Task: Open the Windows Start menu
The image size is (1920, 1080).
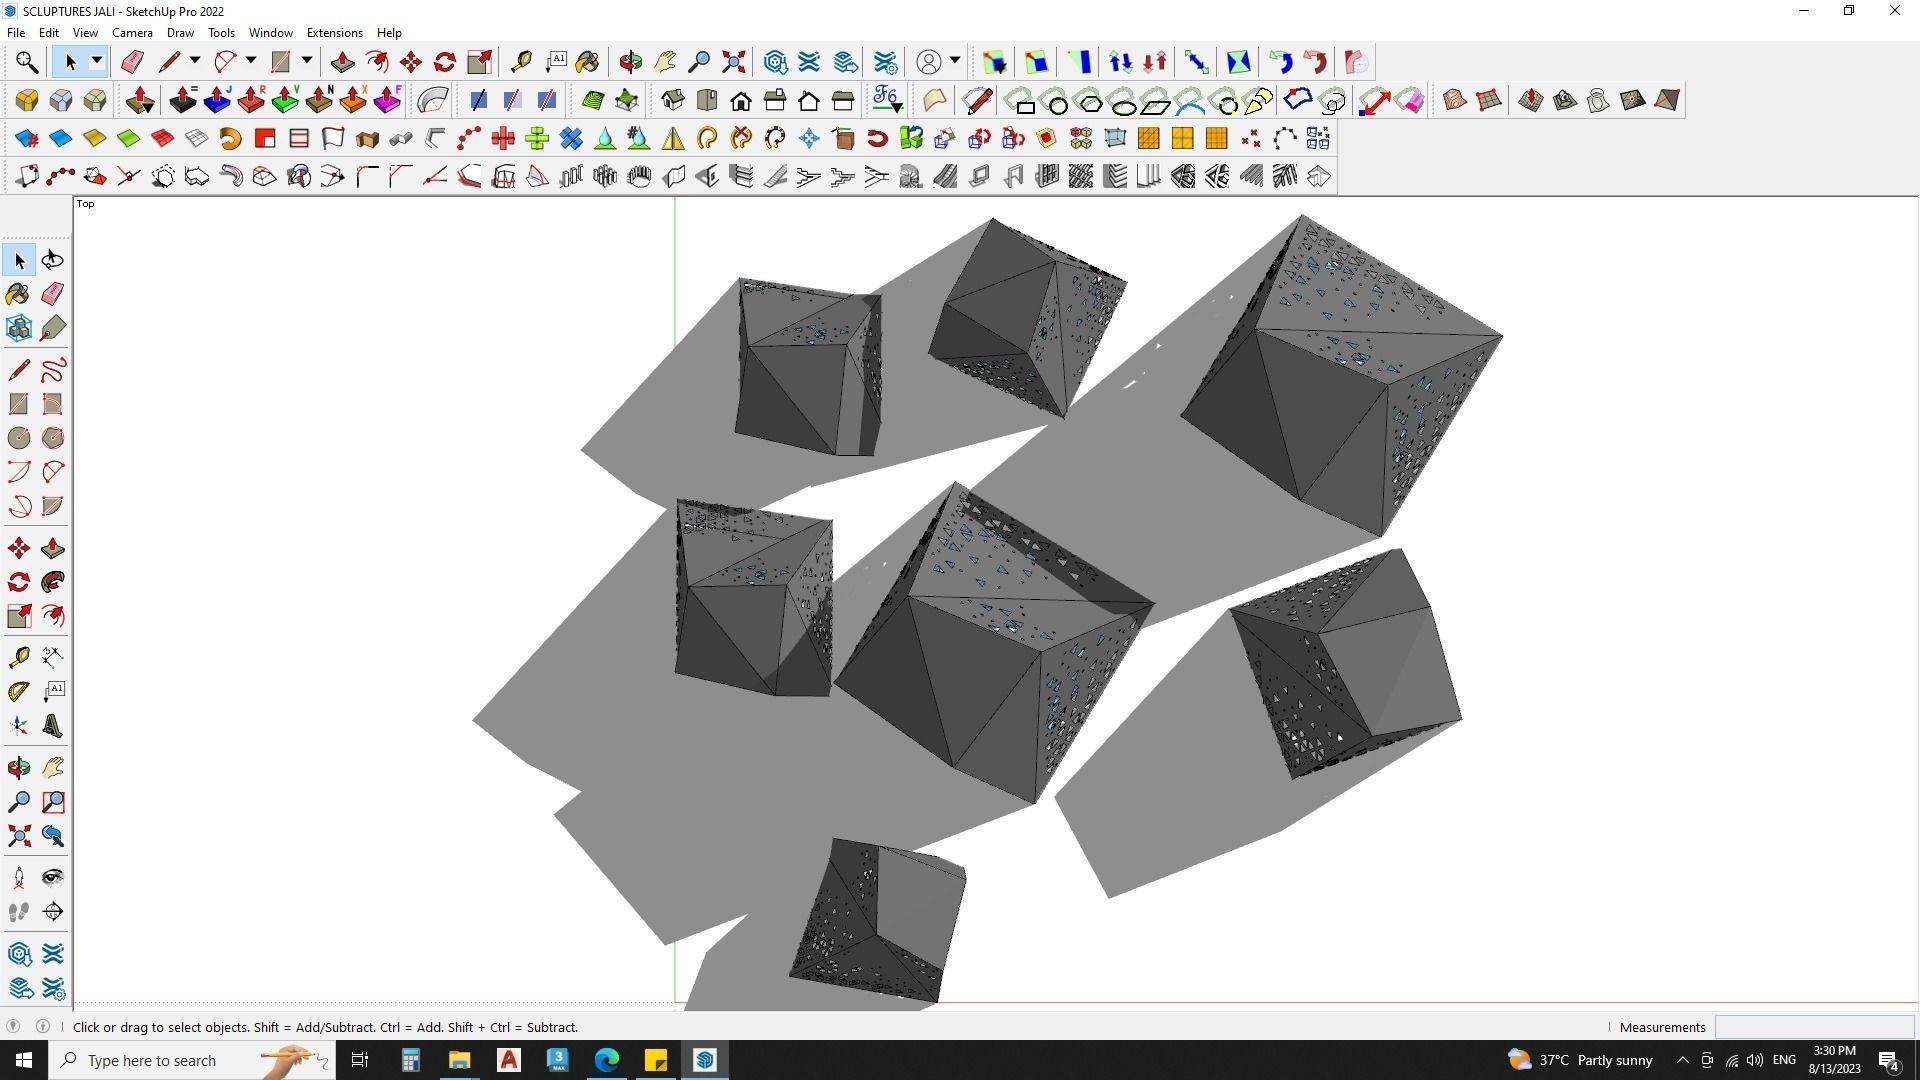Action: [24, 1060]
